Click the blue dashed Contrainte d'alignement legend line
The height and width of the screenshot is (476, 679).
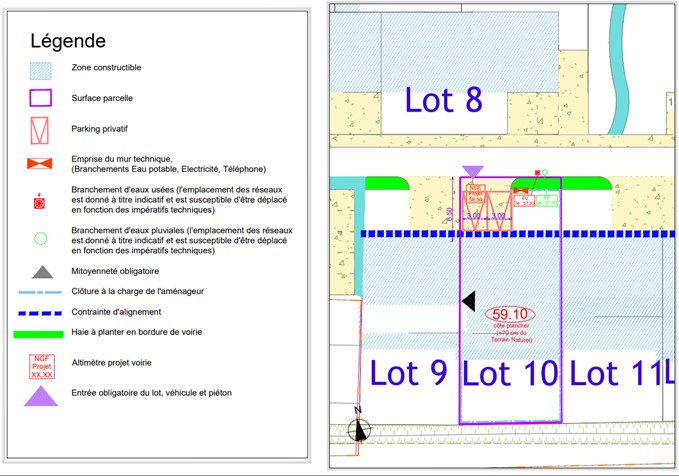[x=41, y=312]
